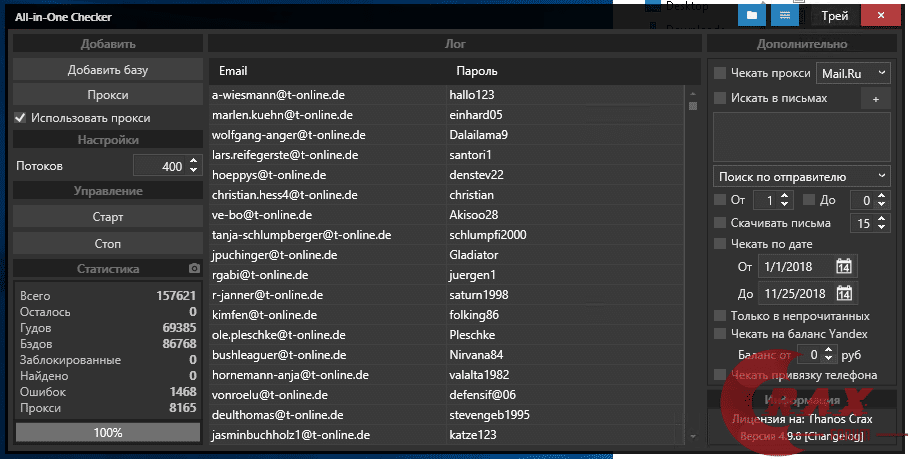Click the blue list icon in title bar
This screenshot has height=459, width=910.
[x=785, y=16]
